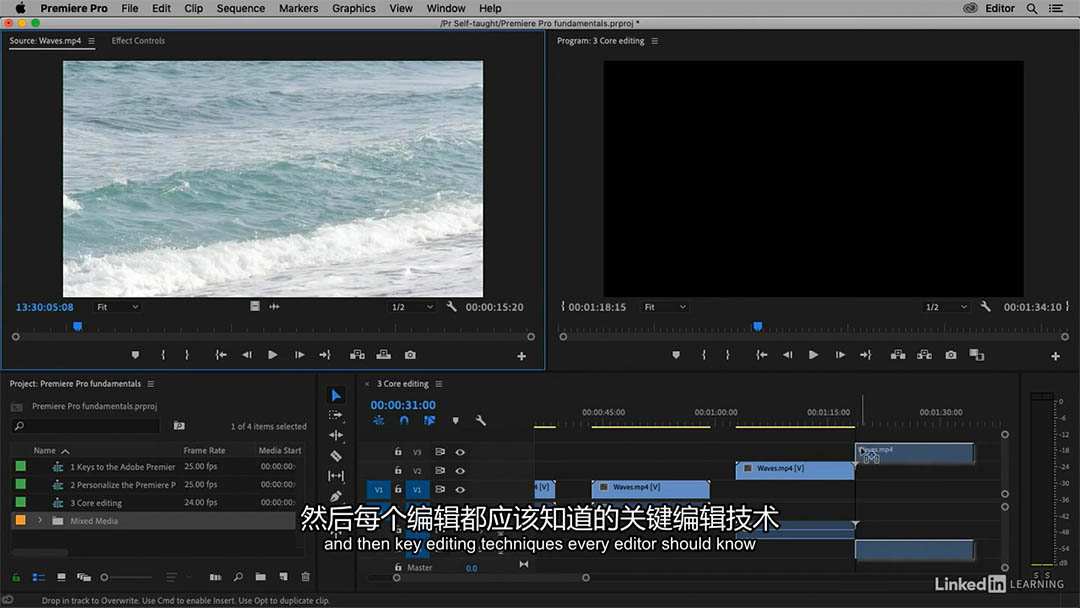The height and width of the screenshot is (608, 1080).
Task: Switch Project panel to Icon View
Action: [x=61, y=577]
